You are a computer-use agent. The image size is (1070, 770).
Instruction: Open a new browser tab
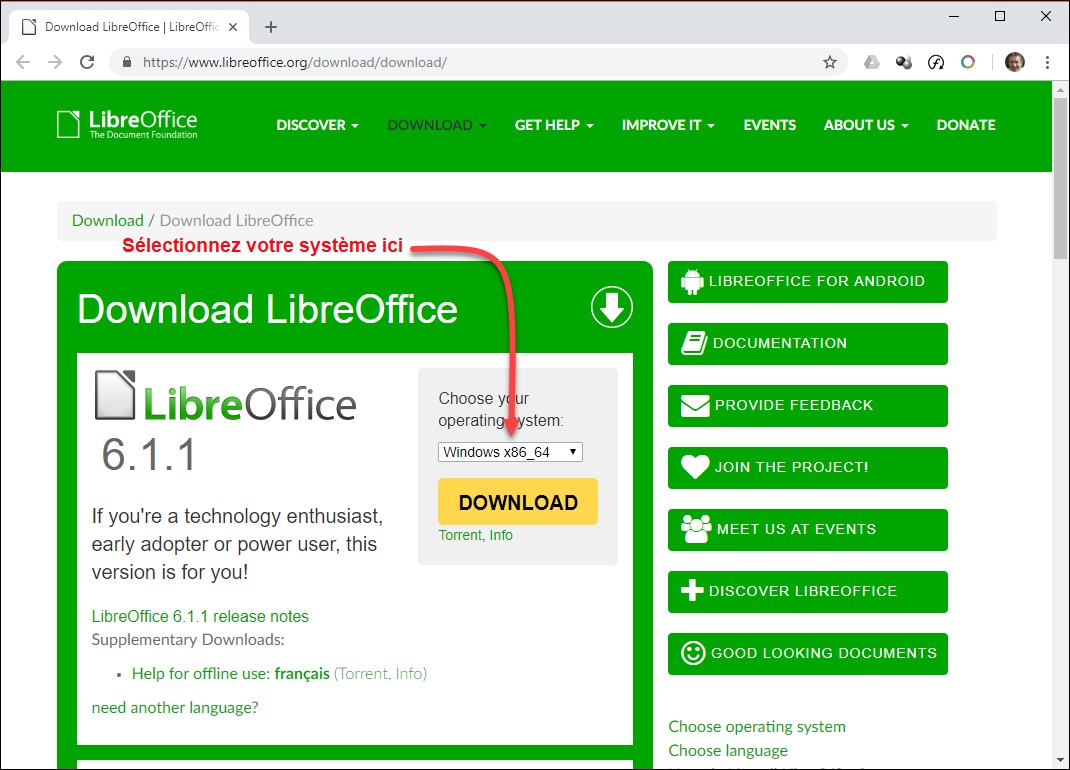tap(271, 27)
